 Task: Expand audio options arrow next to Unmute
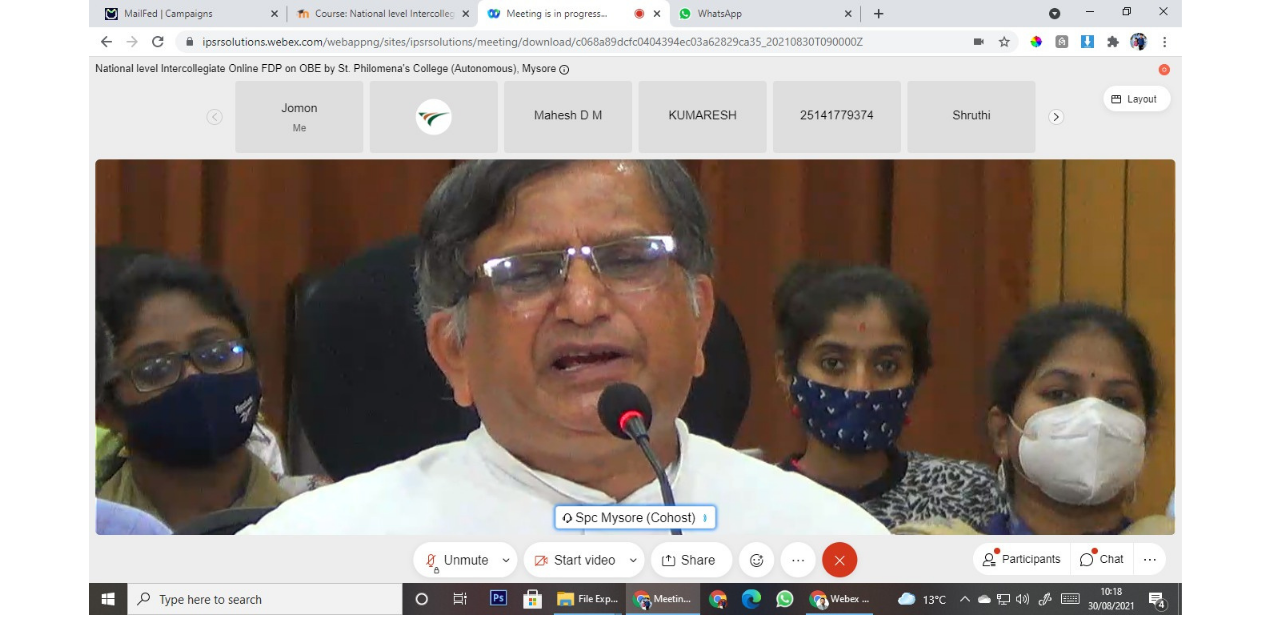tap(506, 560)
